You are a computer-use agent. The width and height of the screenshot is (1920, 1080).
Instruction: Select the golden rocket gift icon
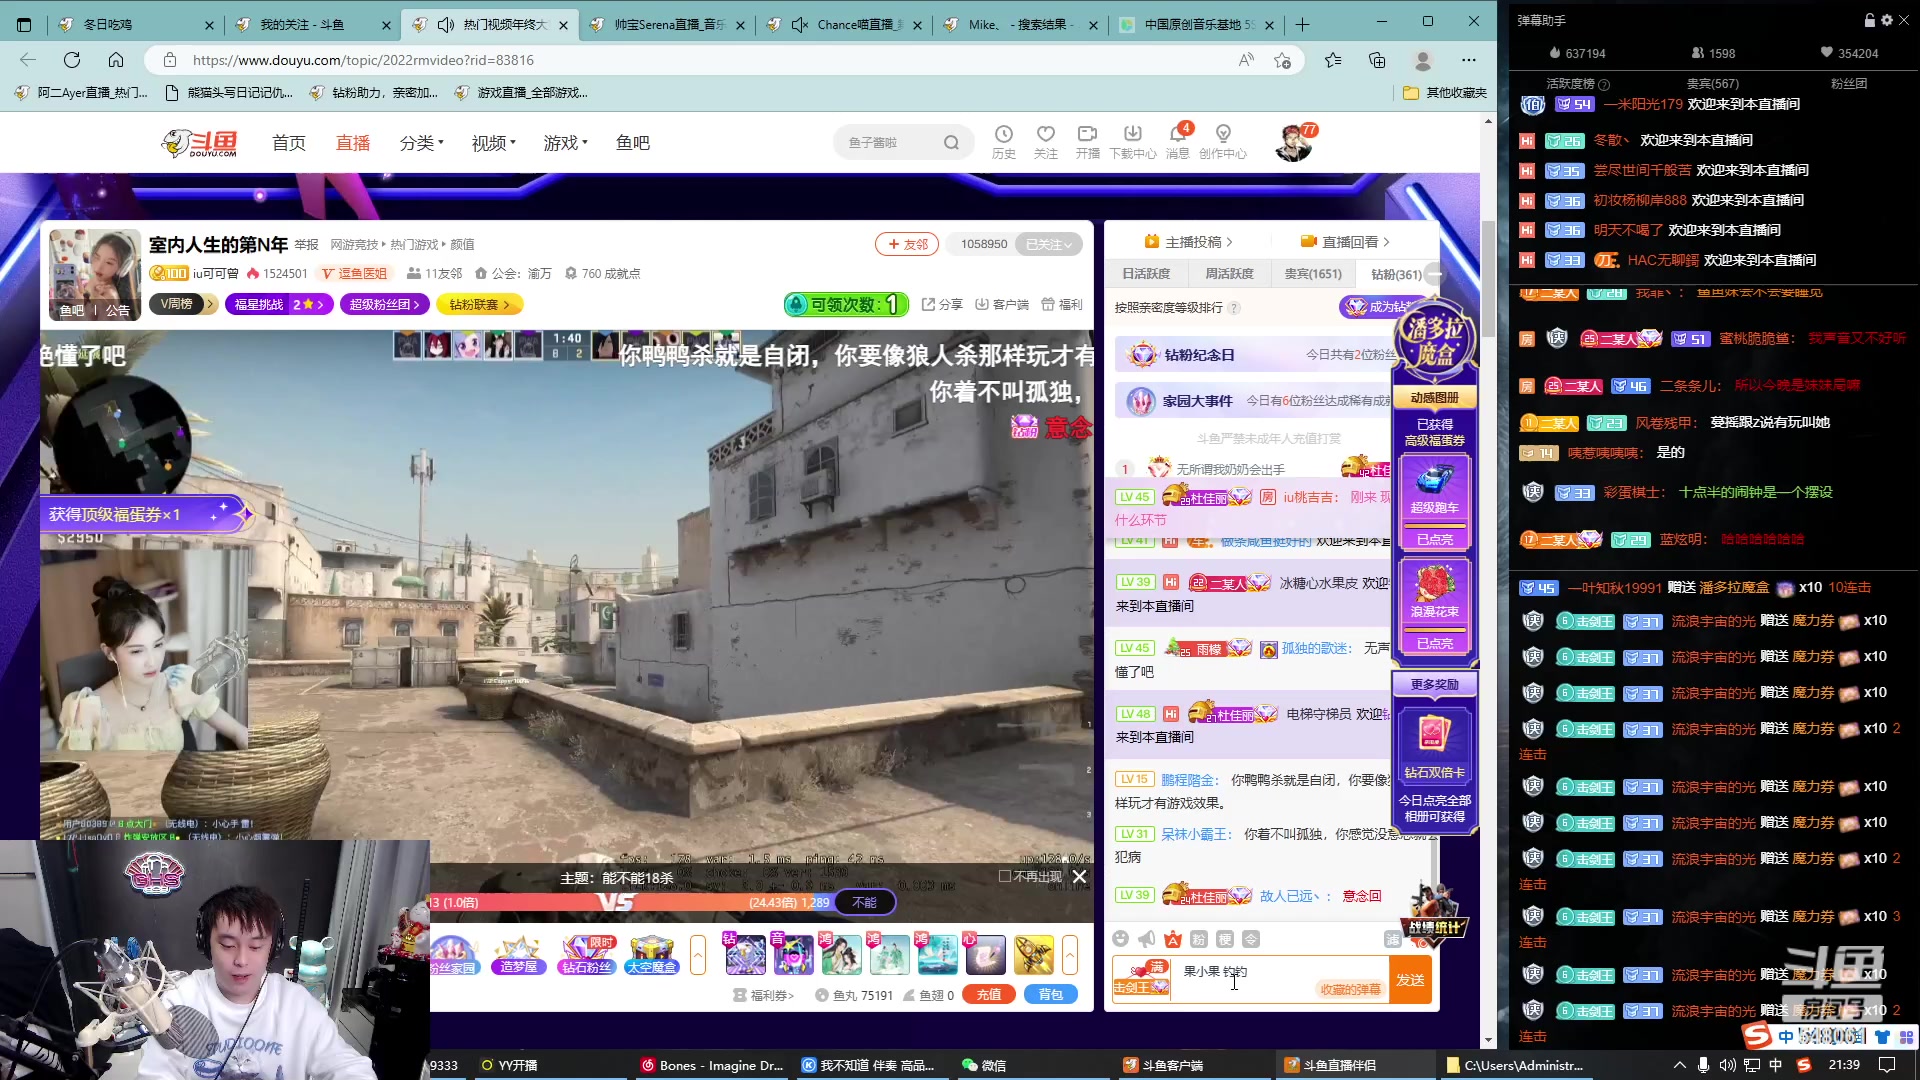pos(1033,955)
